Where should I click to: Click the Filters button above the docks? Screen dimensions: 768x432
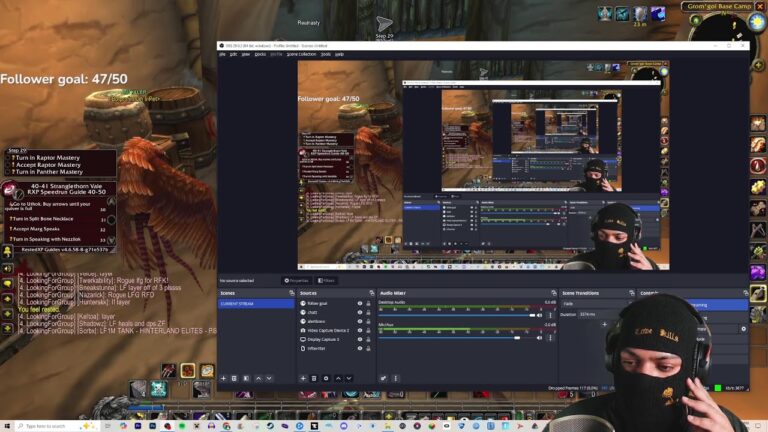point(326,281)
